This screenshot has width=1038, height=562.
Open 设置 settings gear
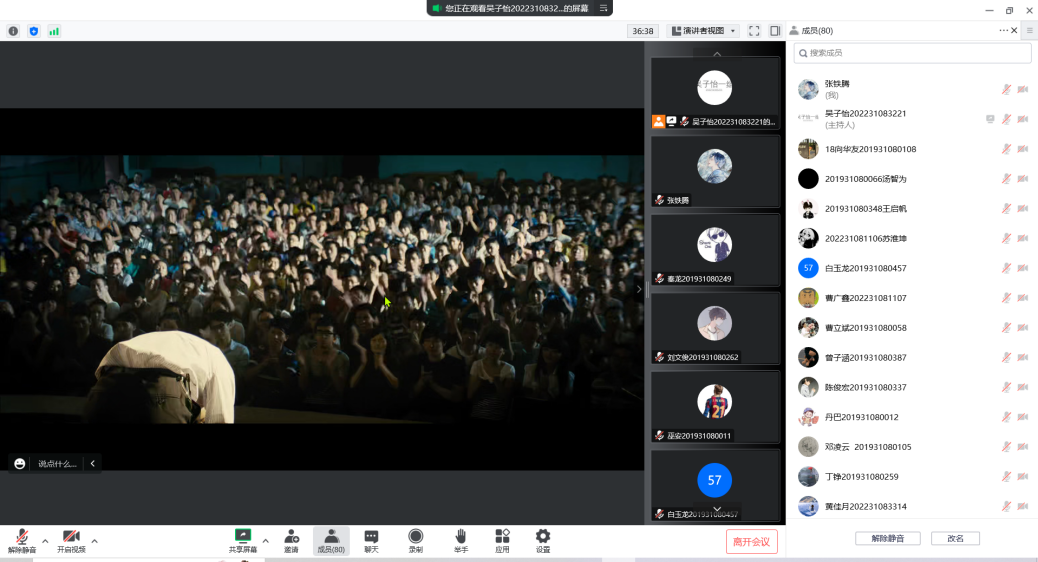pos(543,541)
